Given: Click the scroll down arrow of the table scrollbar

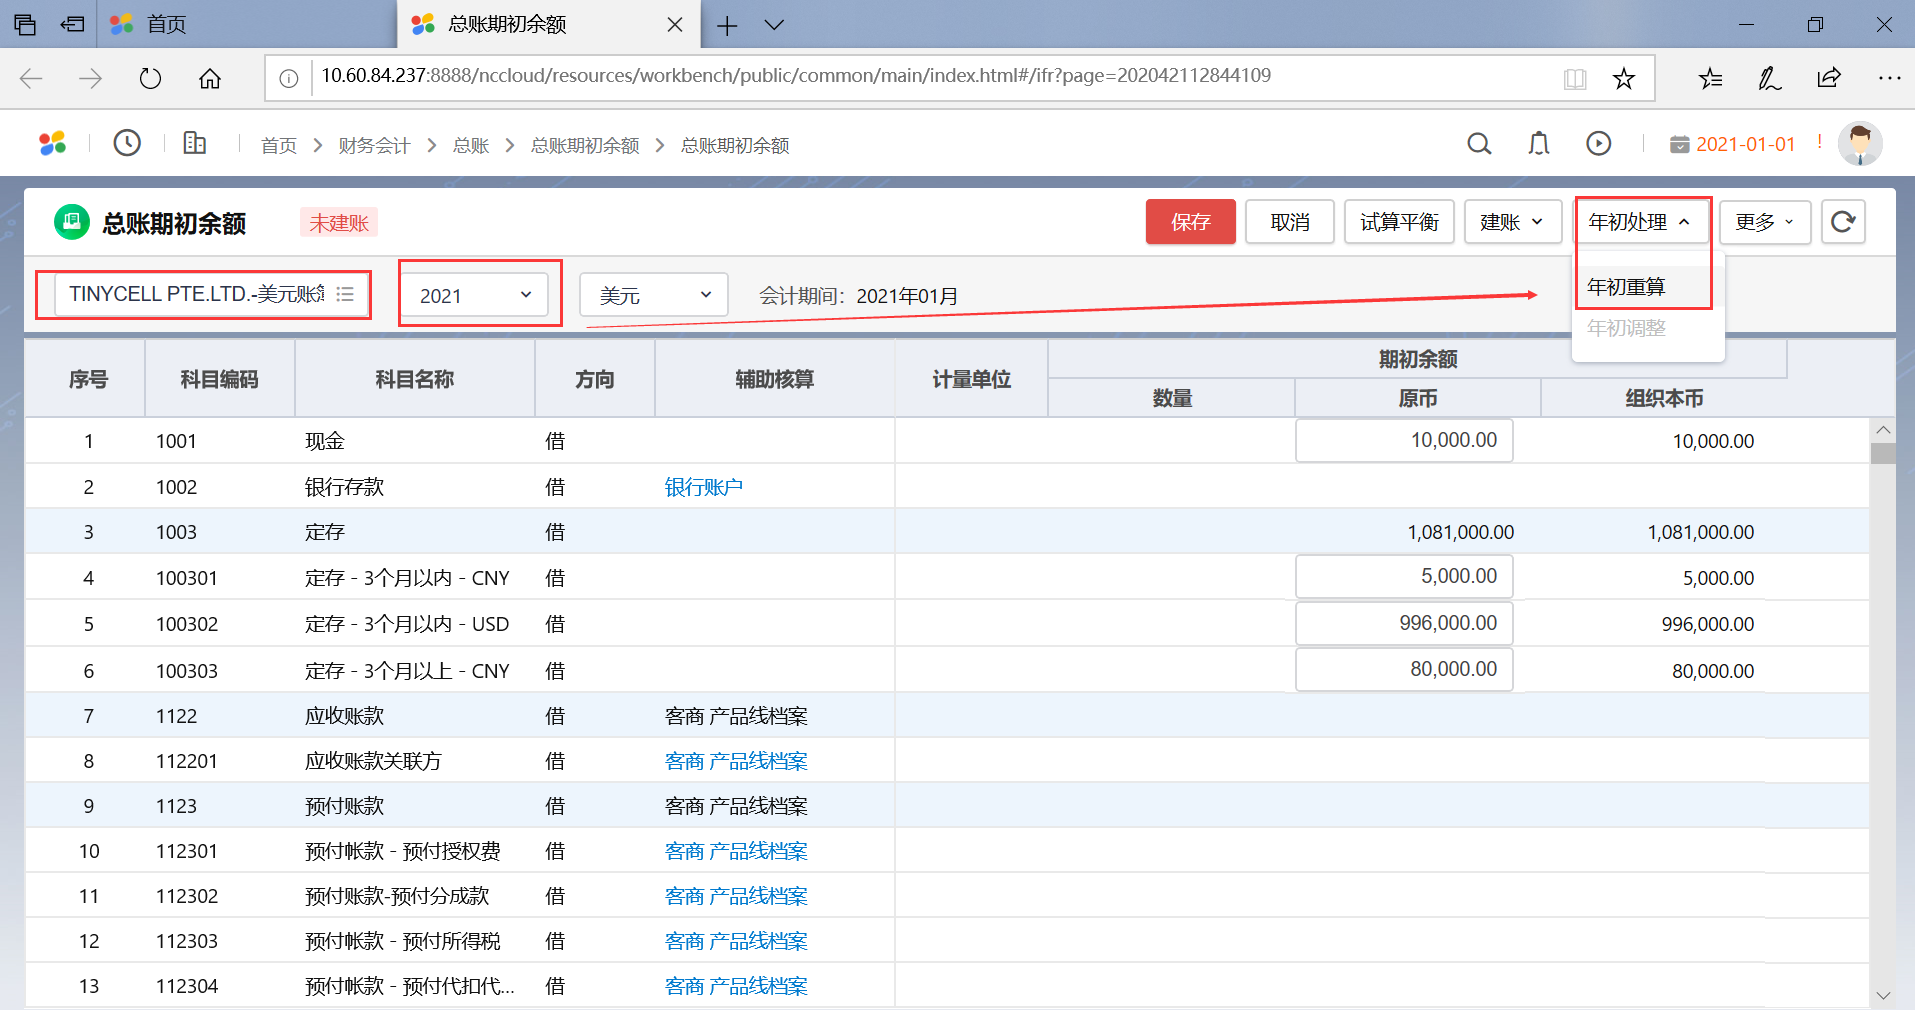Looking at the screenshot, I should tap(1883, 995).
